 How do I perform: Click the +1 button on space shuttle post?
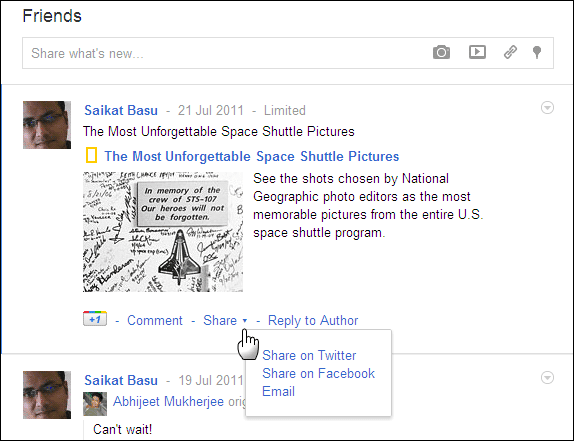(95, 318)
